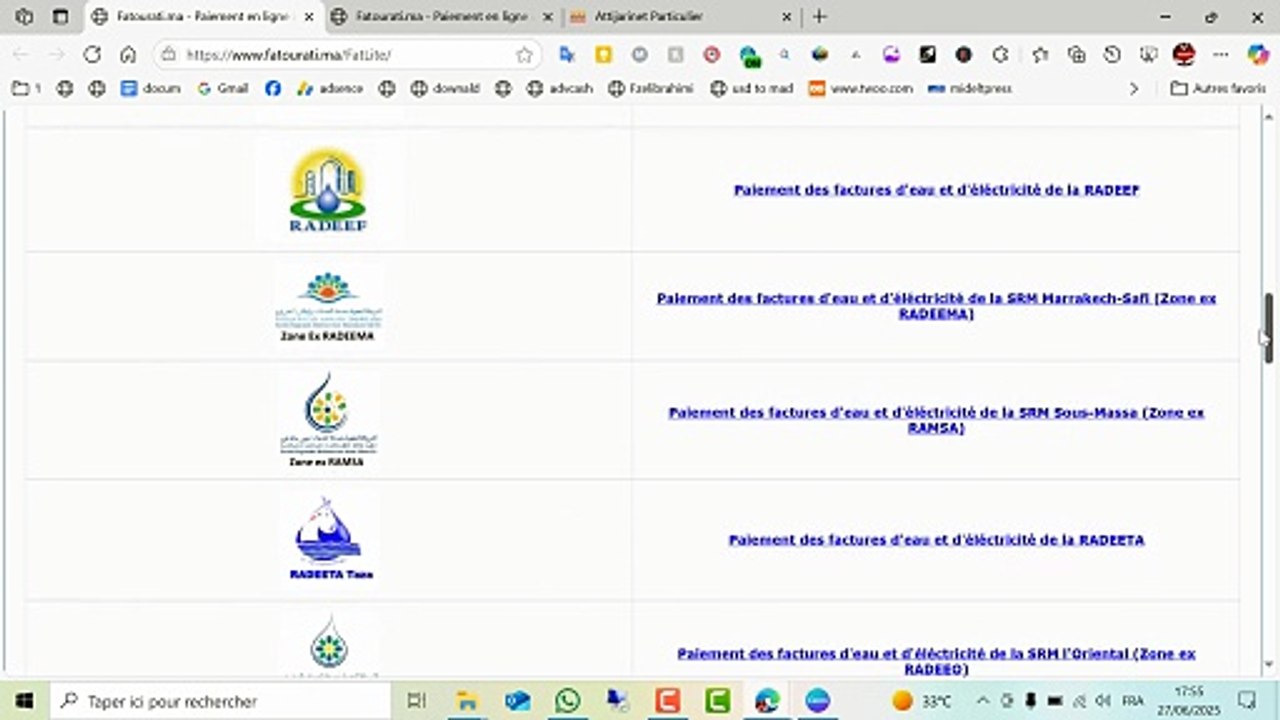Close the second Fatourati.ma tab
This screenshot has width=1280, height=720.
(547, 17)
